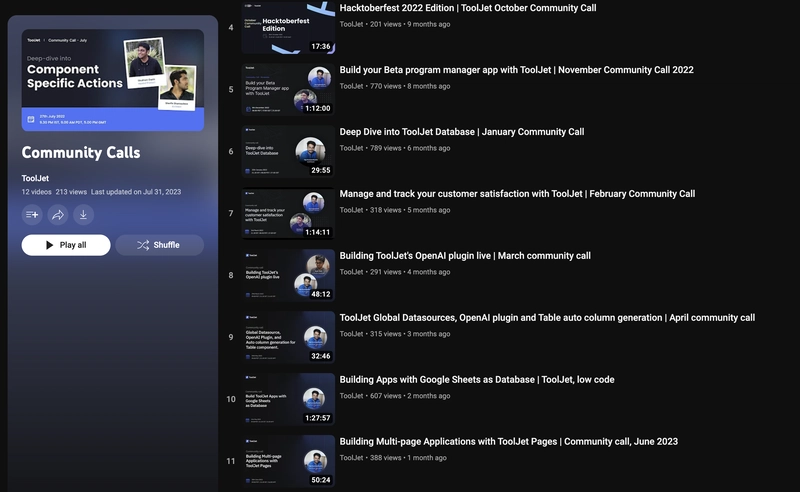Open the thumbnail with 1:12:00 duration

[x=288, y=89]
